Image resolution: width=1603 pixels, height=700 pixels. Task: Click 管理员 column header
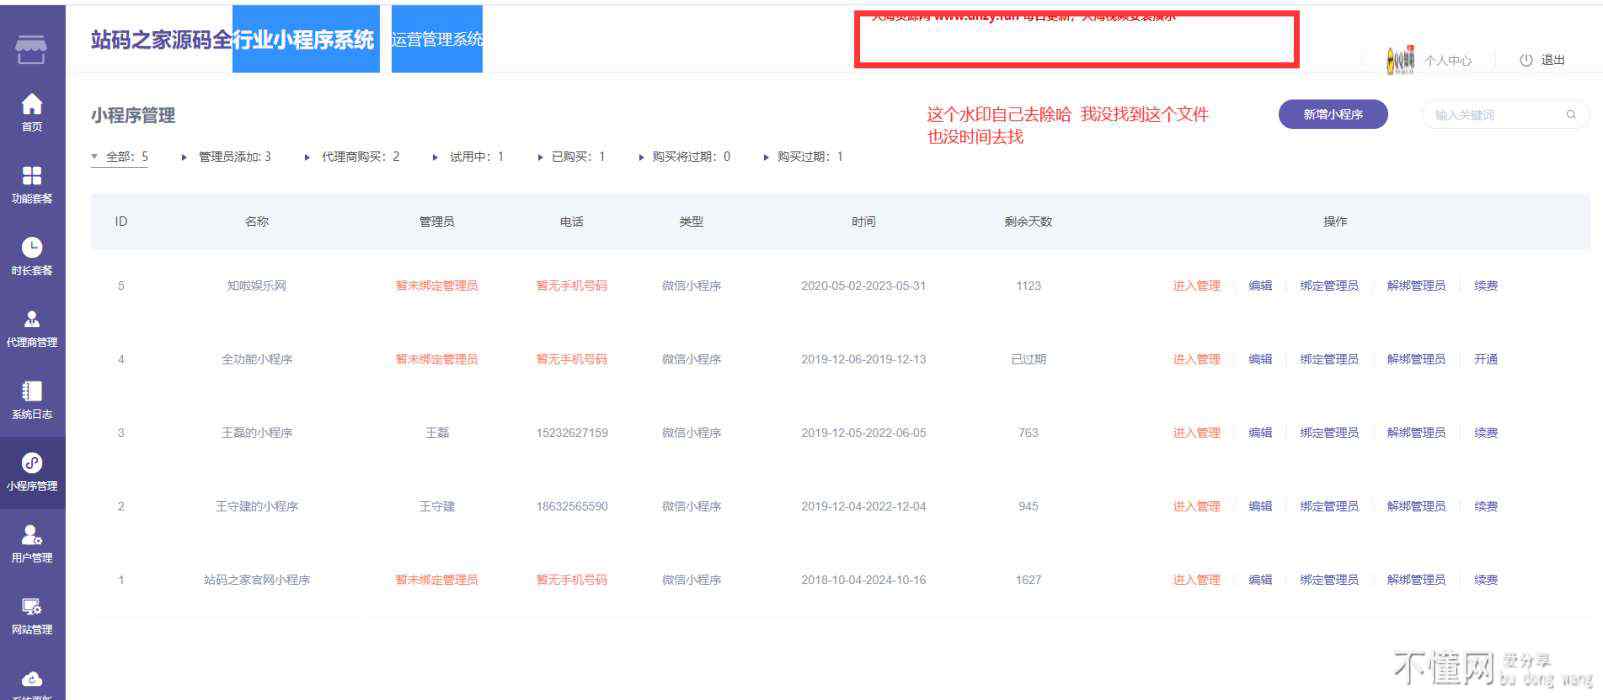[x=437, y=222]
